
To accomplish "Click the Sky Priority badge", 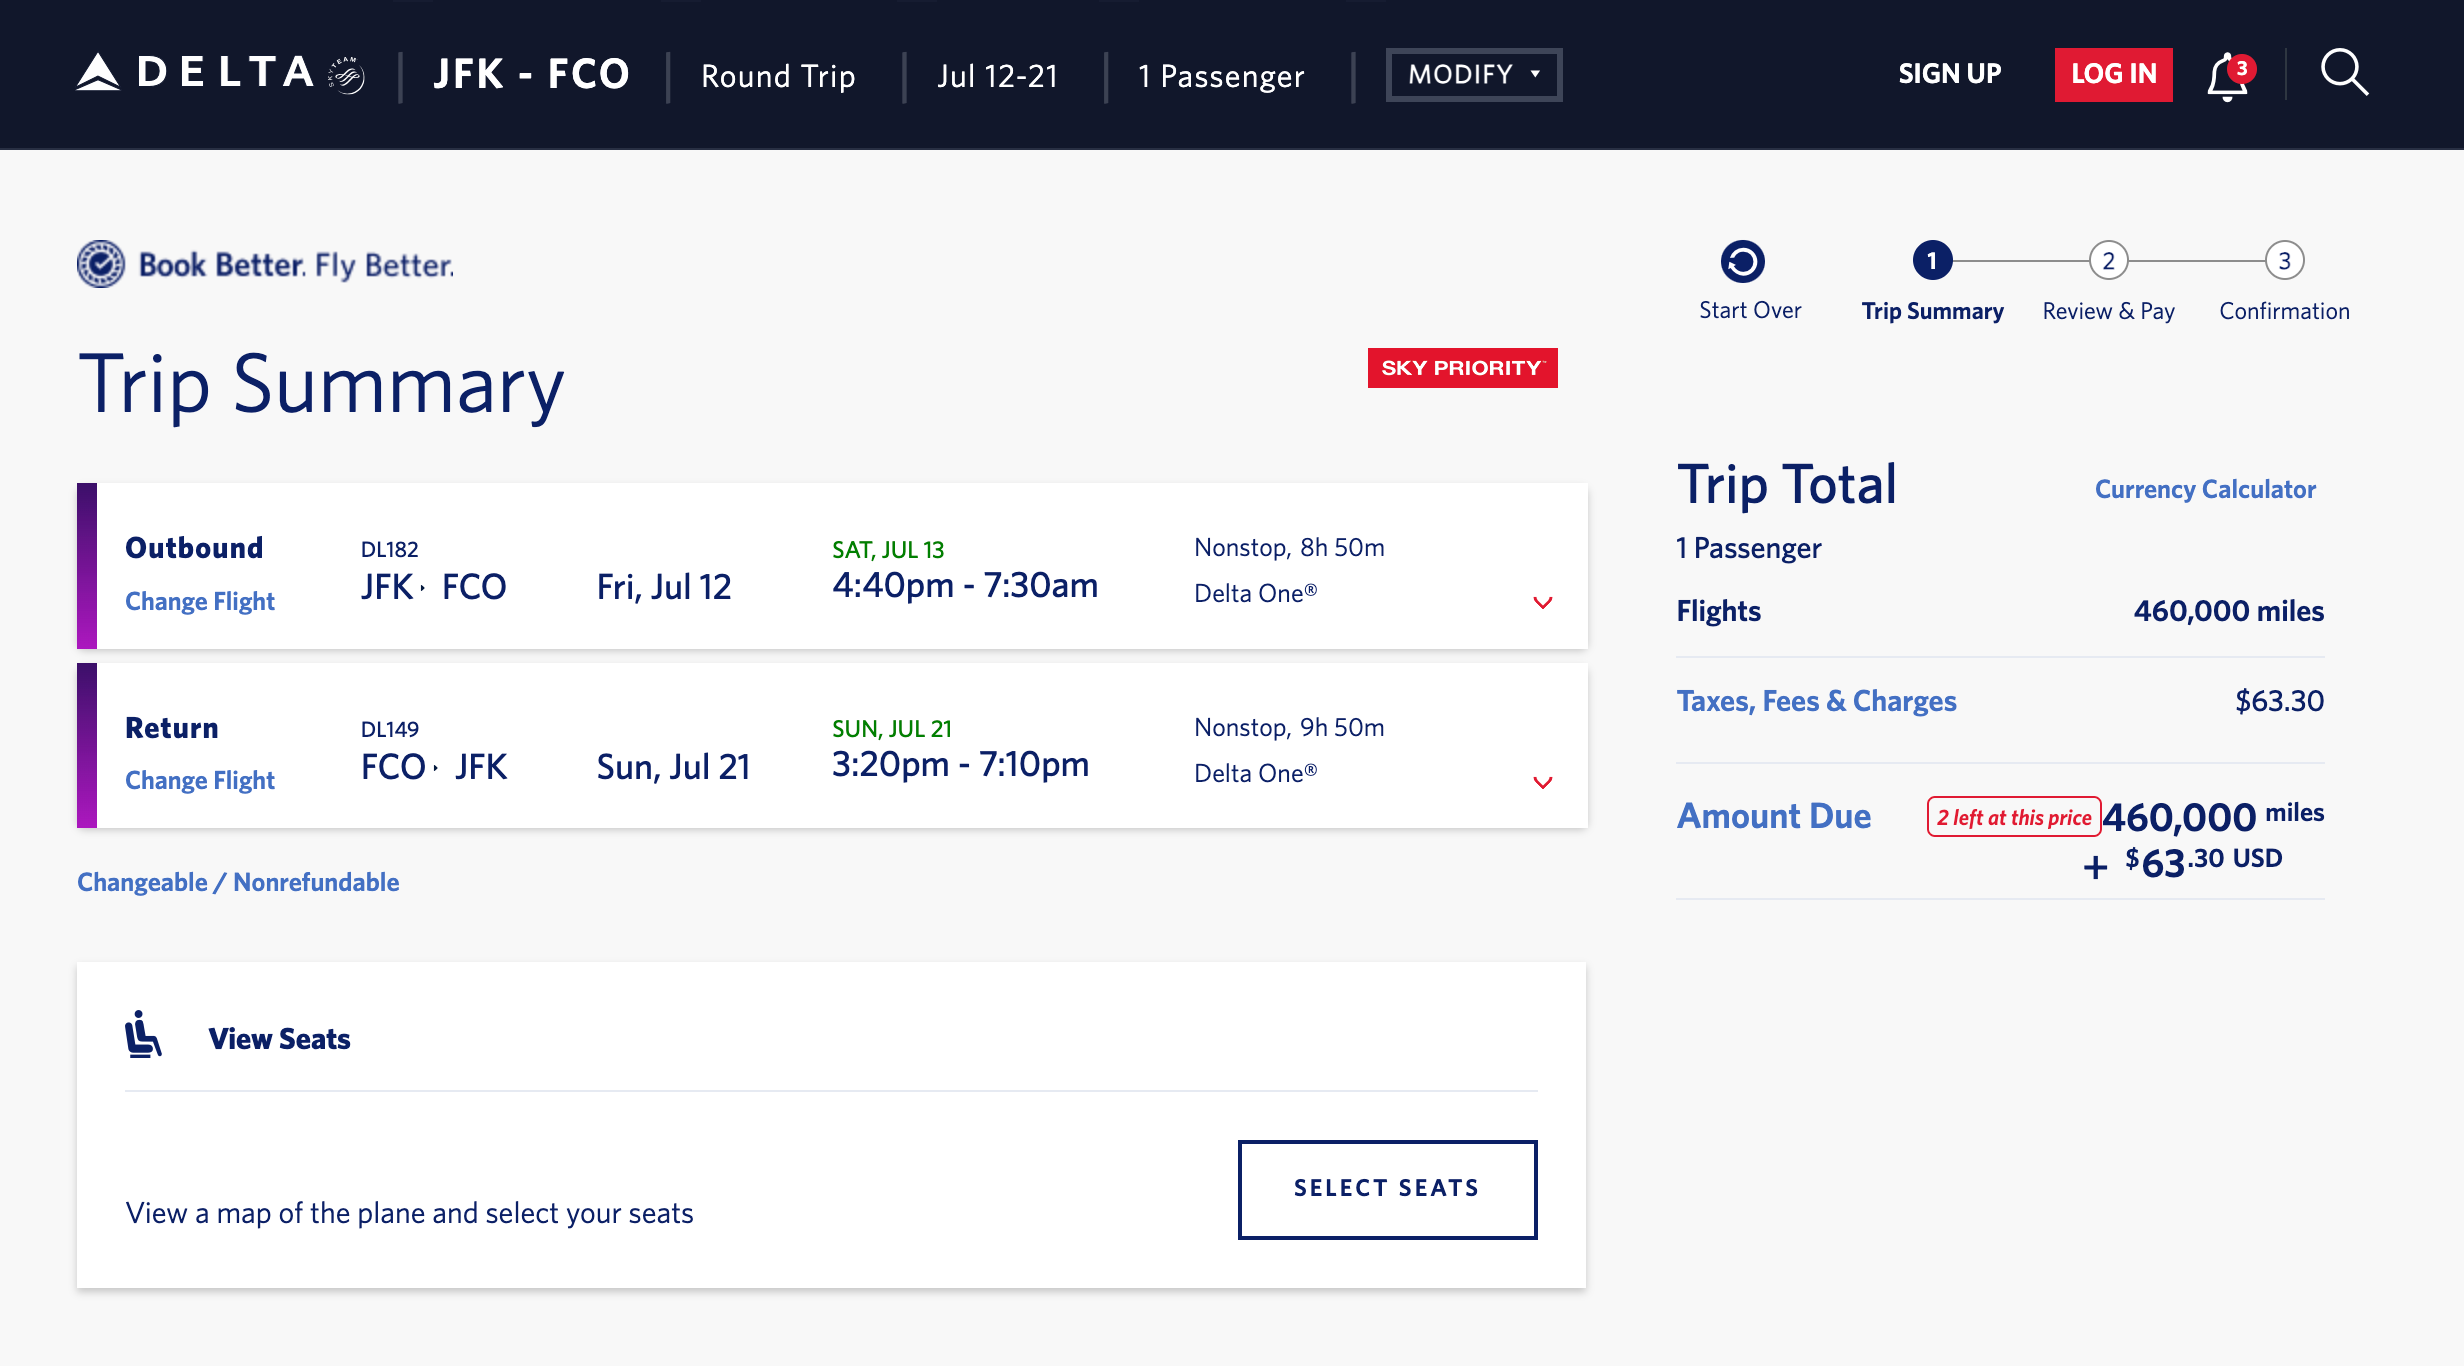I will pos(1461,367).
